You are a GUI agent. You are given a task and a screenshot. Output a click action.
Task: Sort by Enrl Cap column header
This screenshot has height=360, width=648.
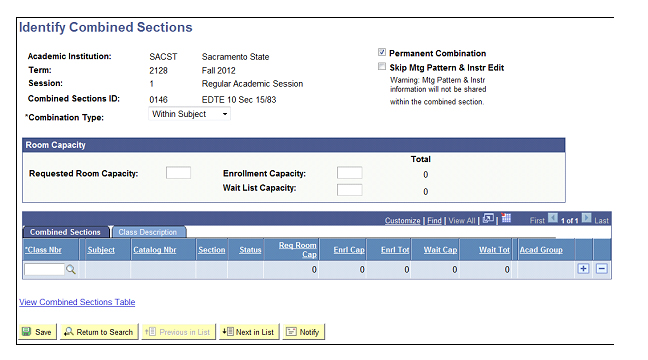tap(349, 250)
